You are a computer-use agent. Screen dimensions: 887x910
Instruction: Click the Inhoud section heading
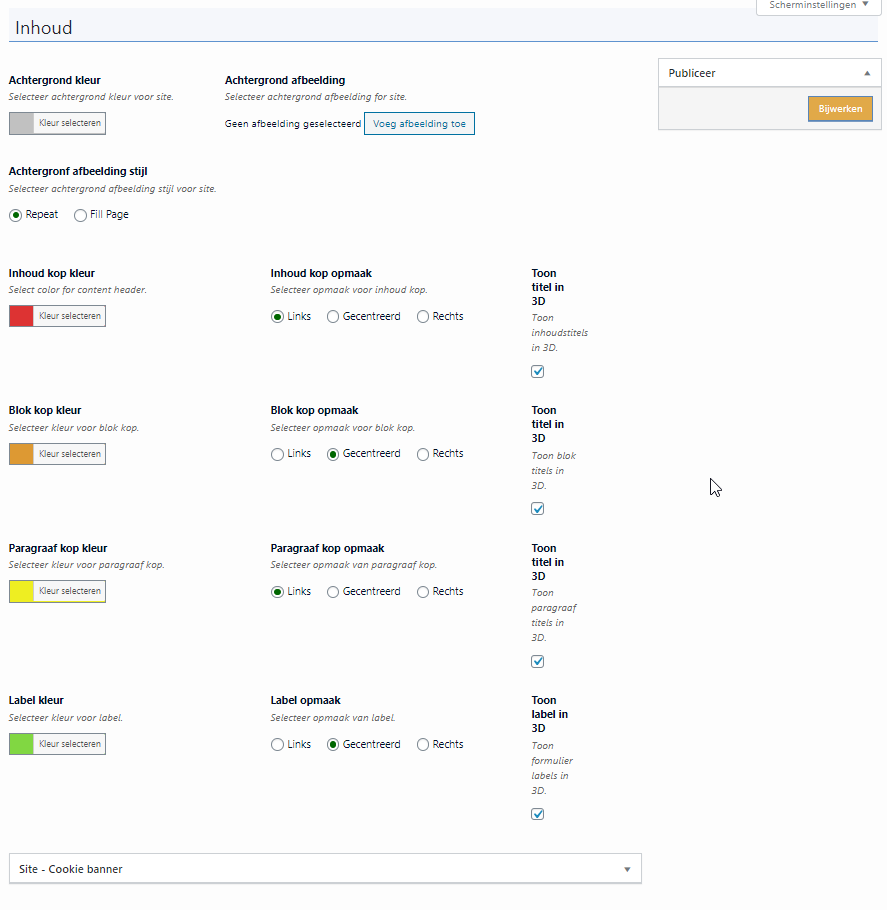44,28
